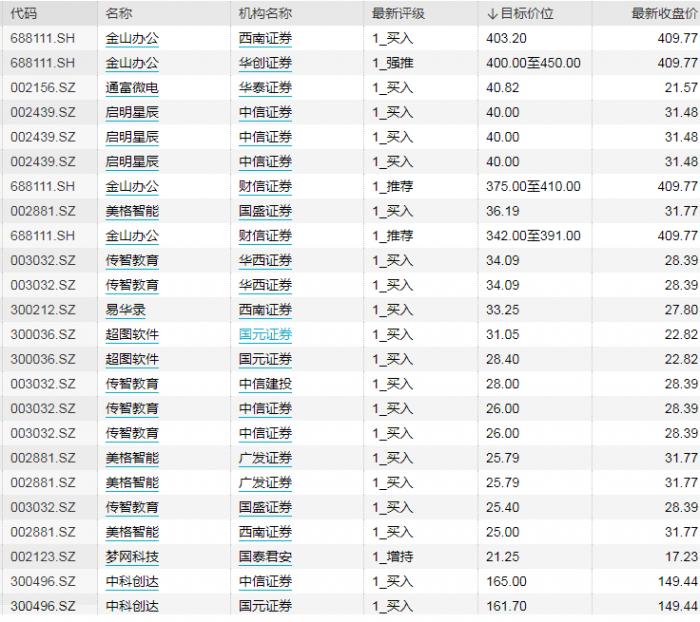Open 西南证券 link in the 403.20 row
Viewport: 700px width, 622px height.
265,38
